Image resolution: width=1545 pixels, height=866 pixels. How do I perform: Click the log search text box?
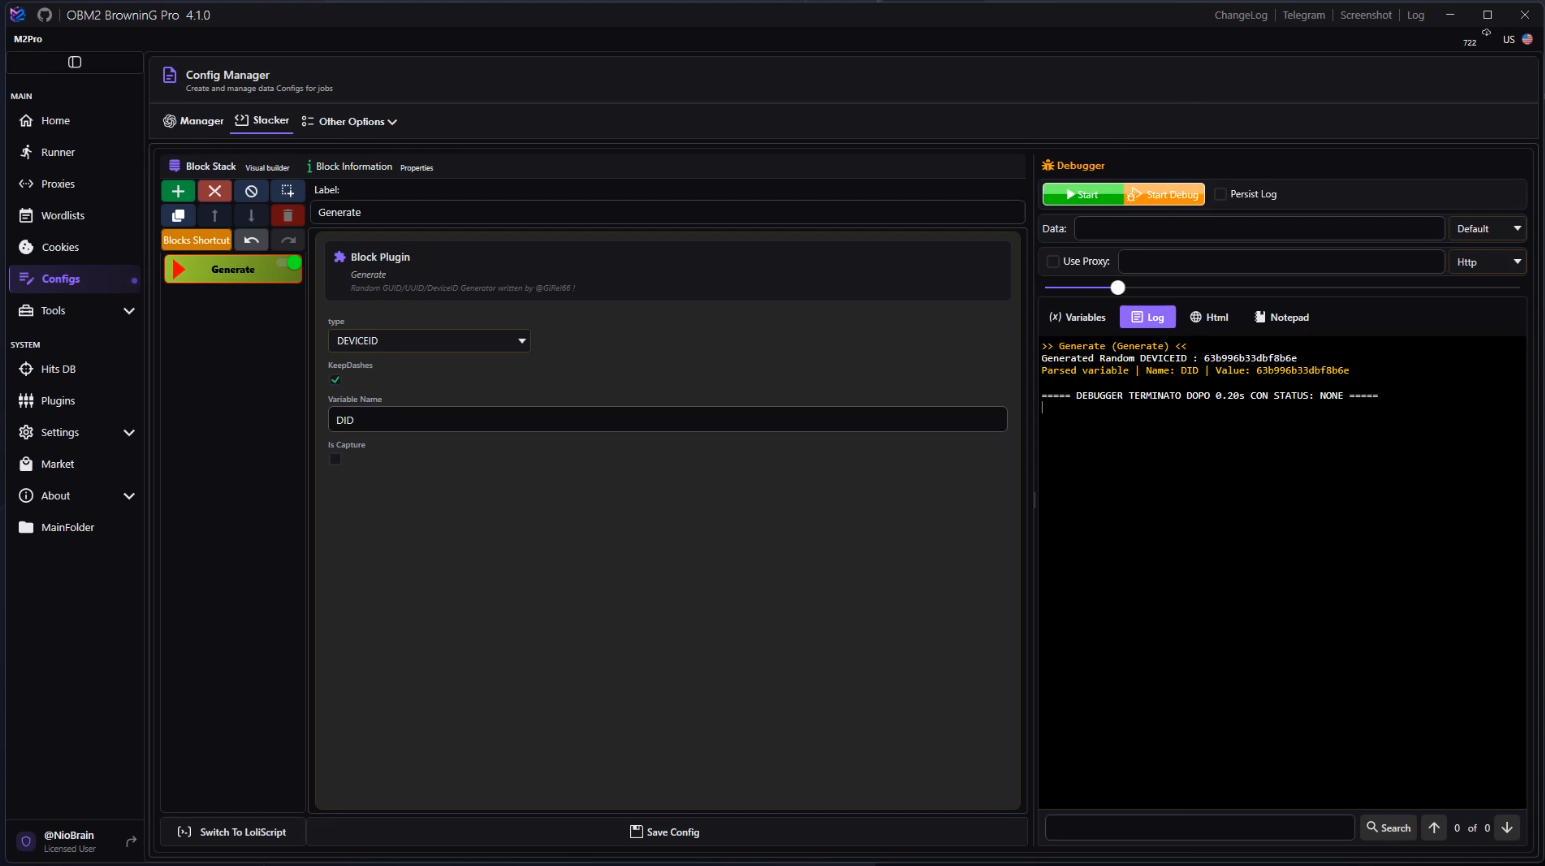click(1200, 828)
